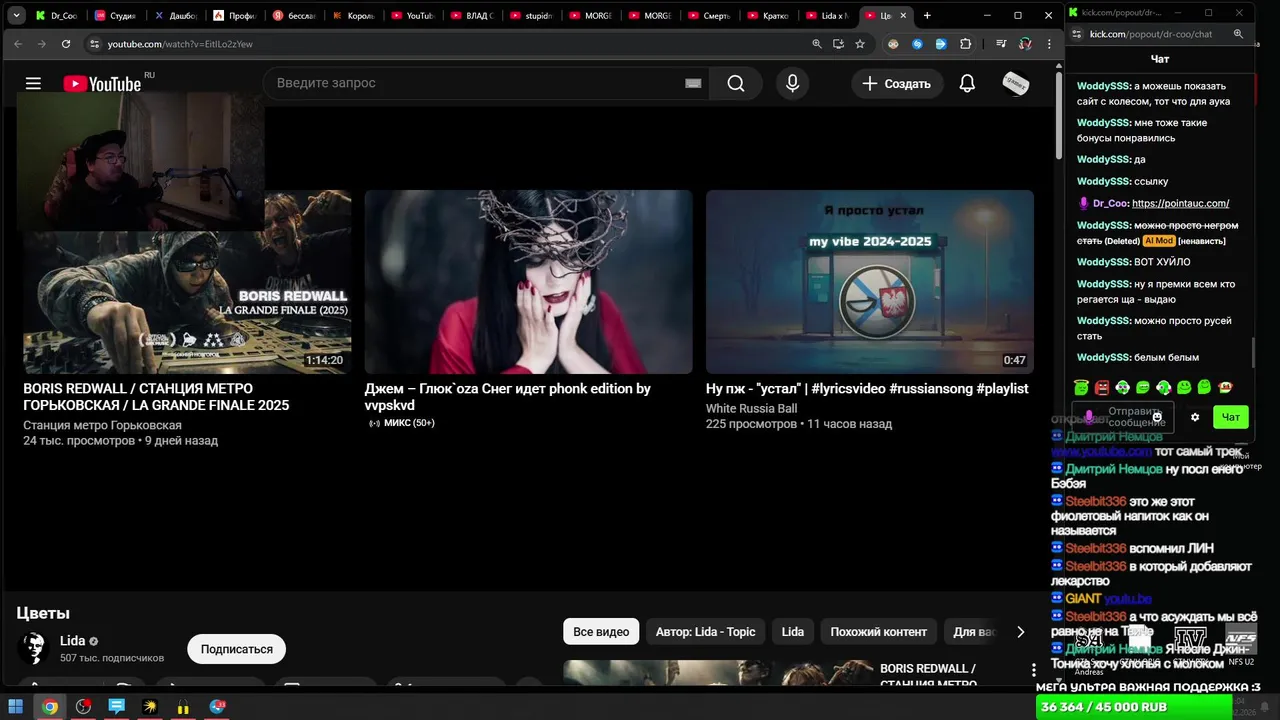The width and height of the screenshot is (1280, 720).
Task: Open YouTube notifications bell
Action: 967,84
